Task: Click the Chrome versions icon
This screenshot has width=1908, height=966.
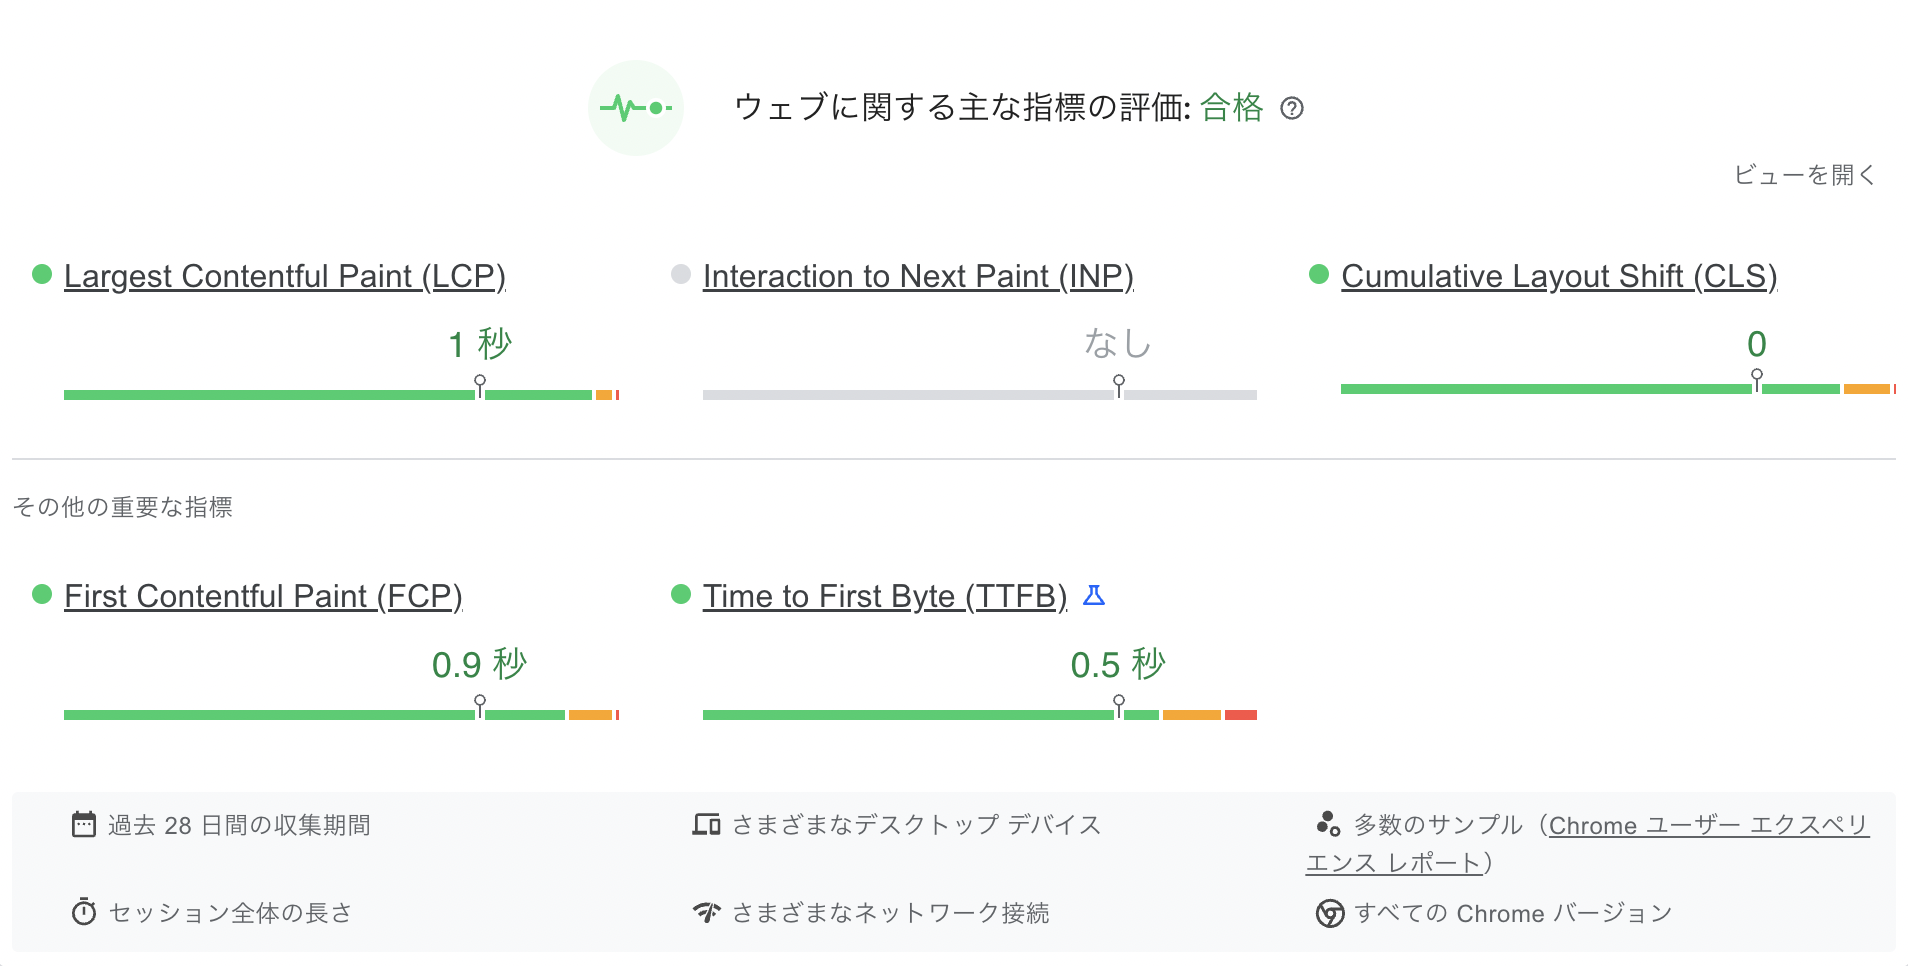Action: (1329, 913)
